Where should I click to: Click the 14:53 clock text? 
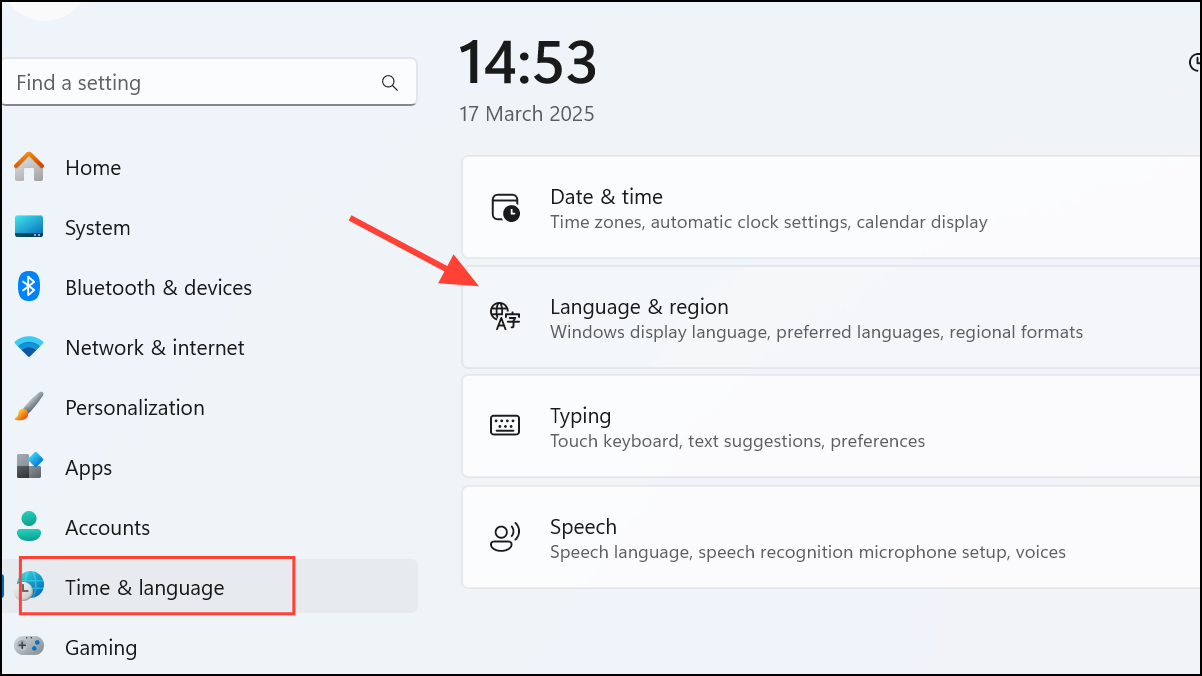[x=527, y=63]
